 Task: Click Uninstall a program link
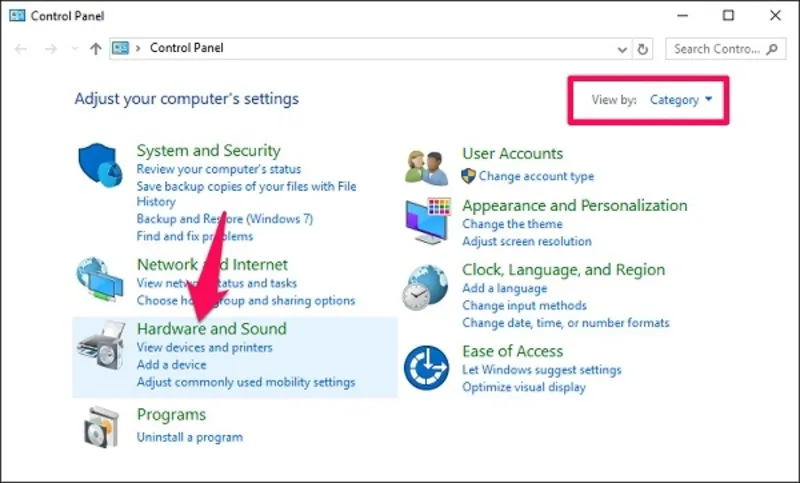click(x=190, y=437)
